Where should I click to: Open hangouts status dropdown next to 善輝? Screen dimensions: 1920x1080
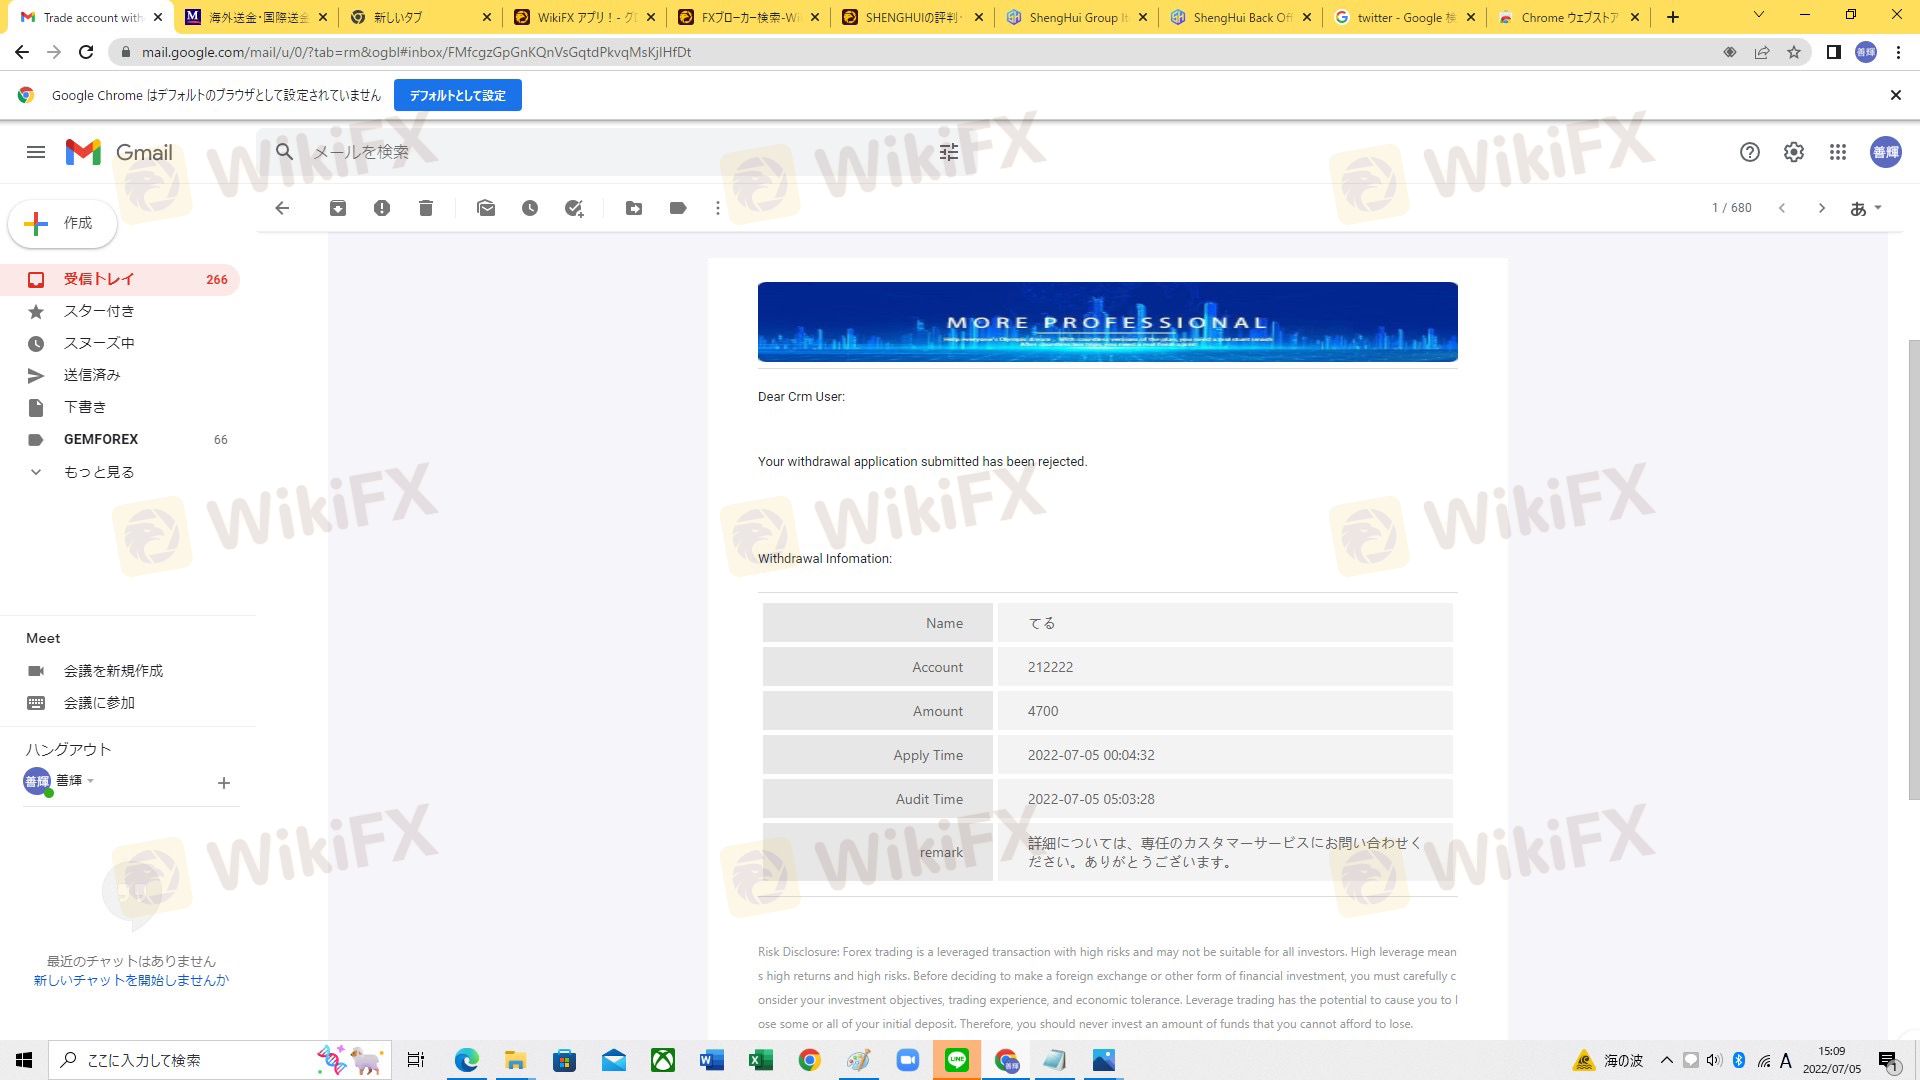point(90,780)
